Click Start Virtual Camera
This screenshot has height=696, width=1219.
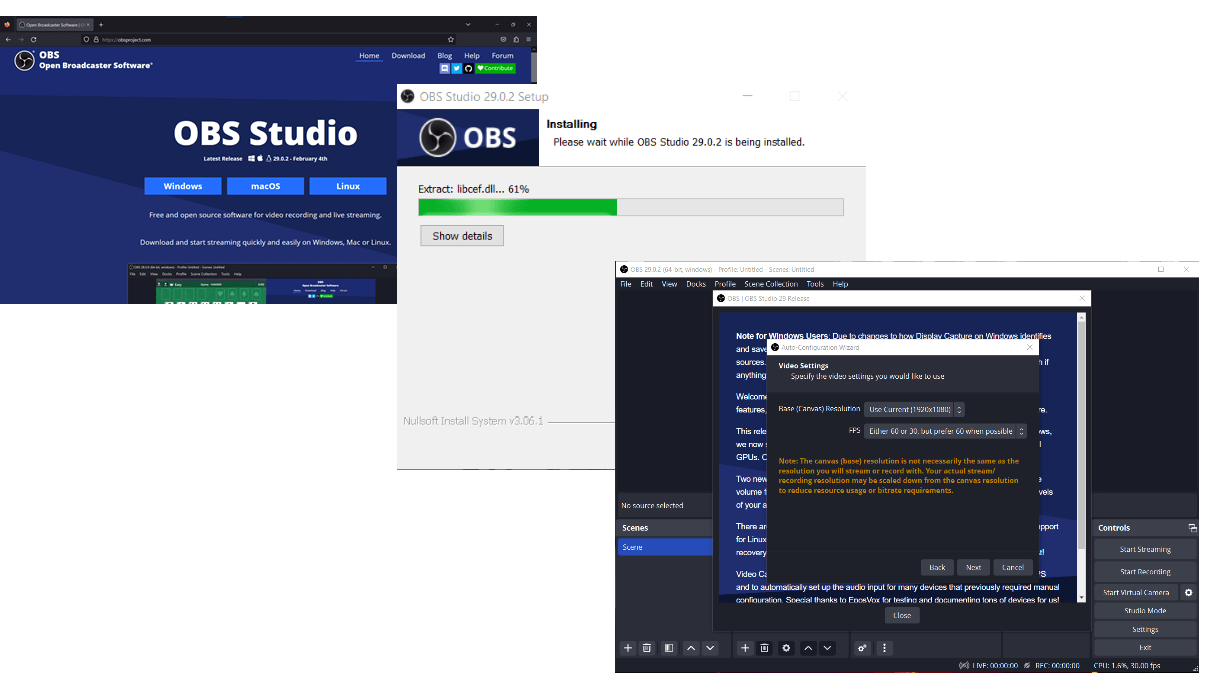[x=1136, y=592]
